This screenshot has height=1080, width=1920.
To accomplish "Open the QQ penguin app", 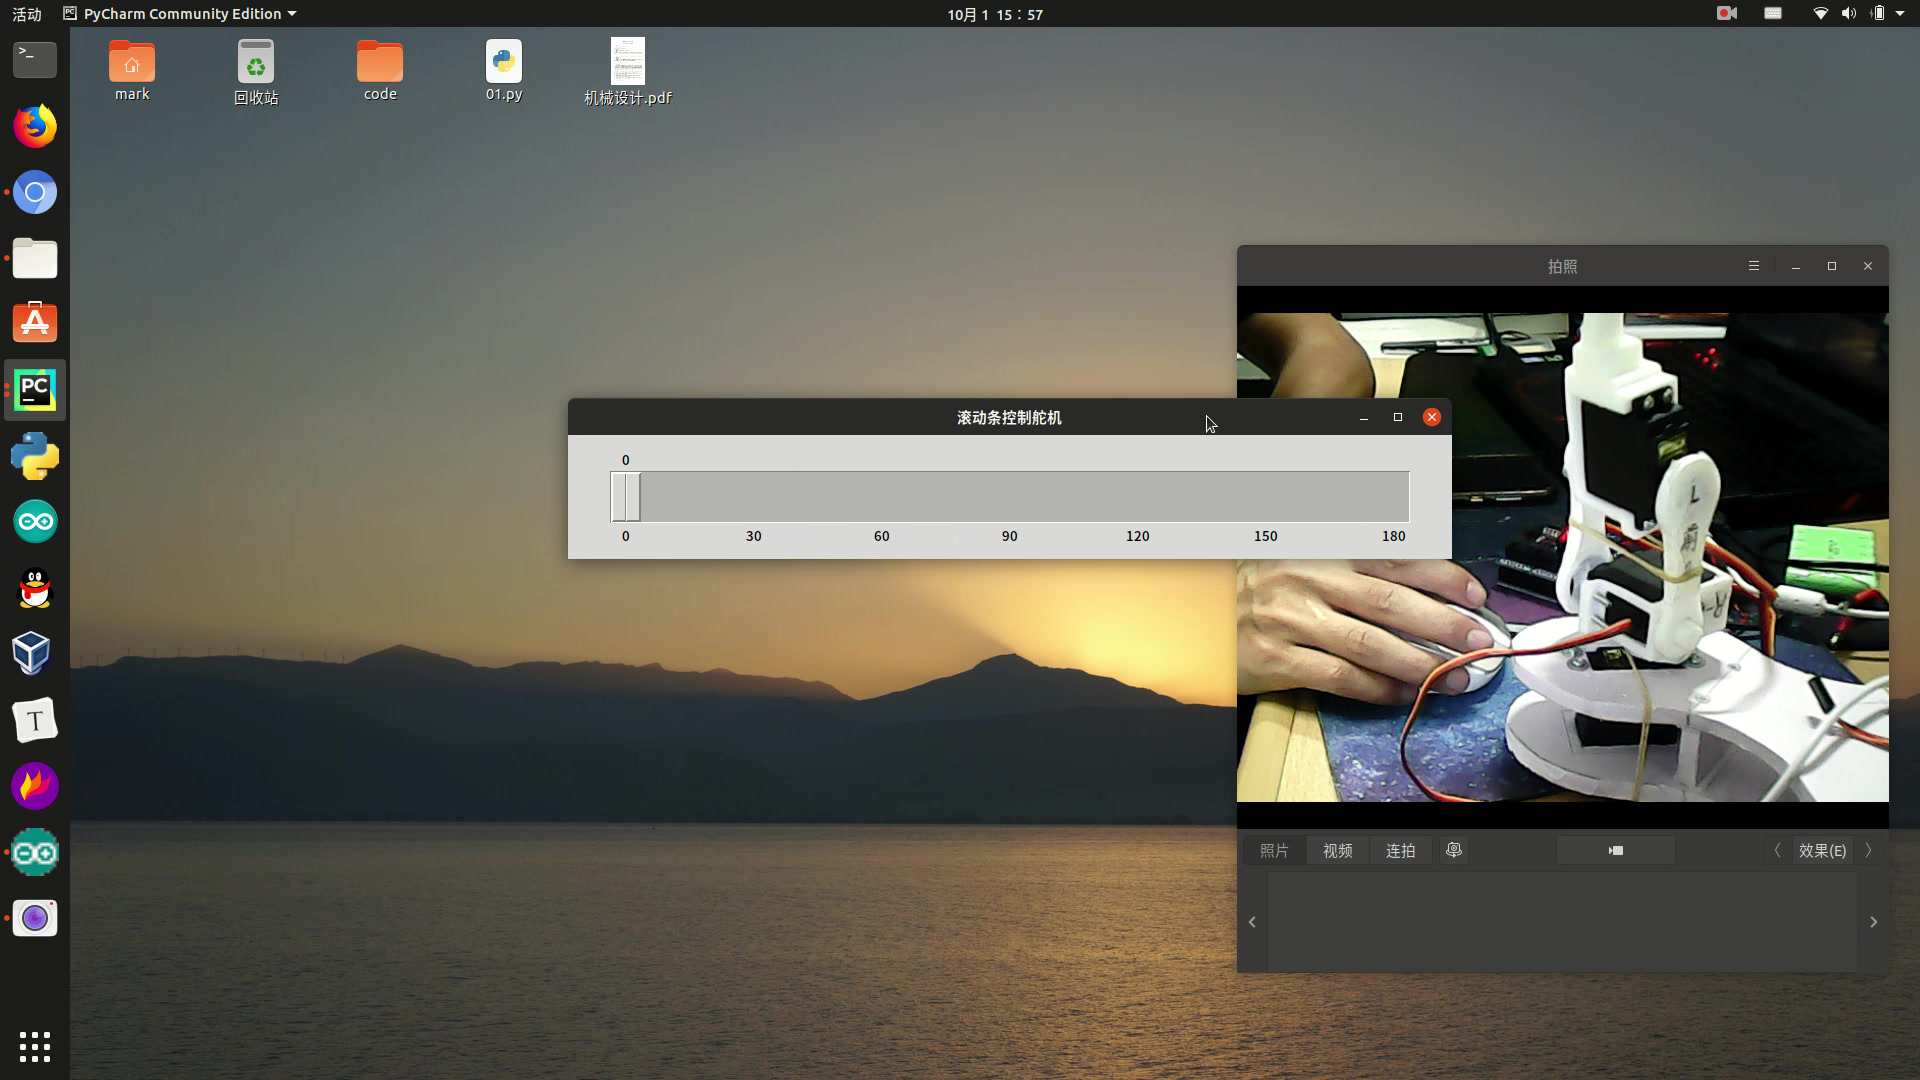I will [35, 588].
